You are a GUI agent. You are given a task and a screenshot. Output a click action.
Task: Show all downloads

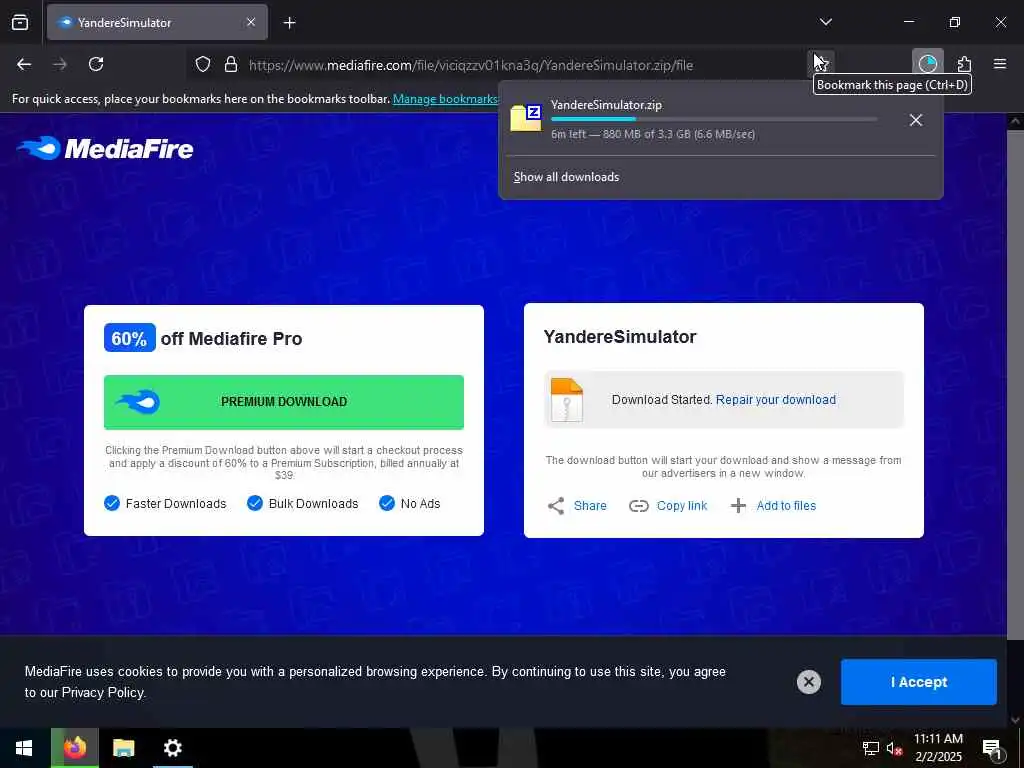[566, 177]
